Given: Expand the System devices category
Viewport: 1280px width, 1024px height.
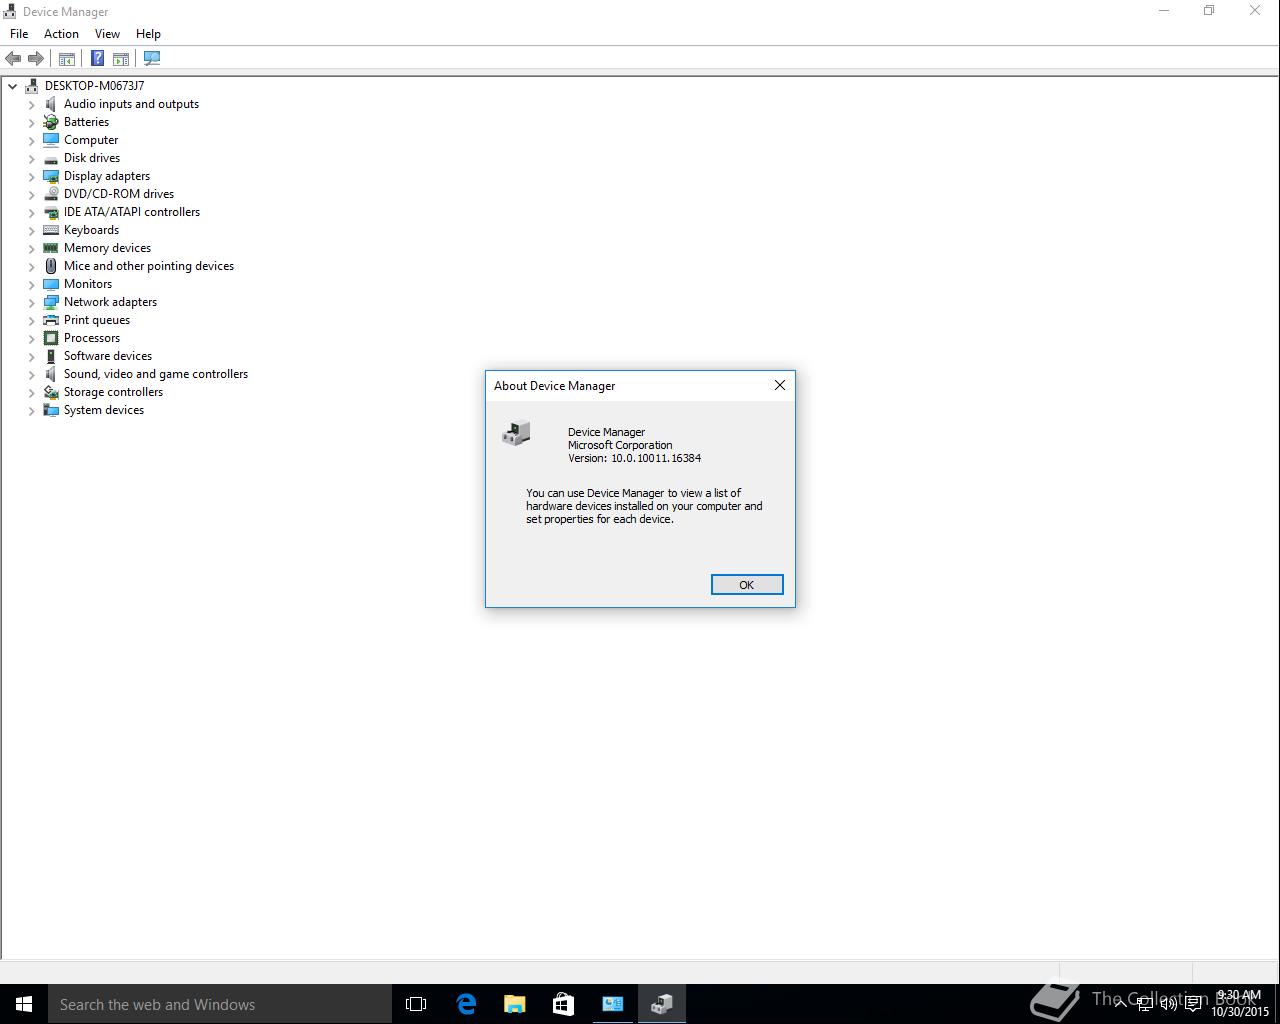Looking at the screenshot, I should (32, 410).
